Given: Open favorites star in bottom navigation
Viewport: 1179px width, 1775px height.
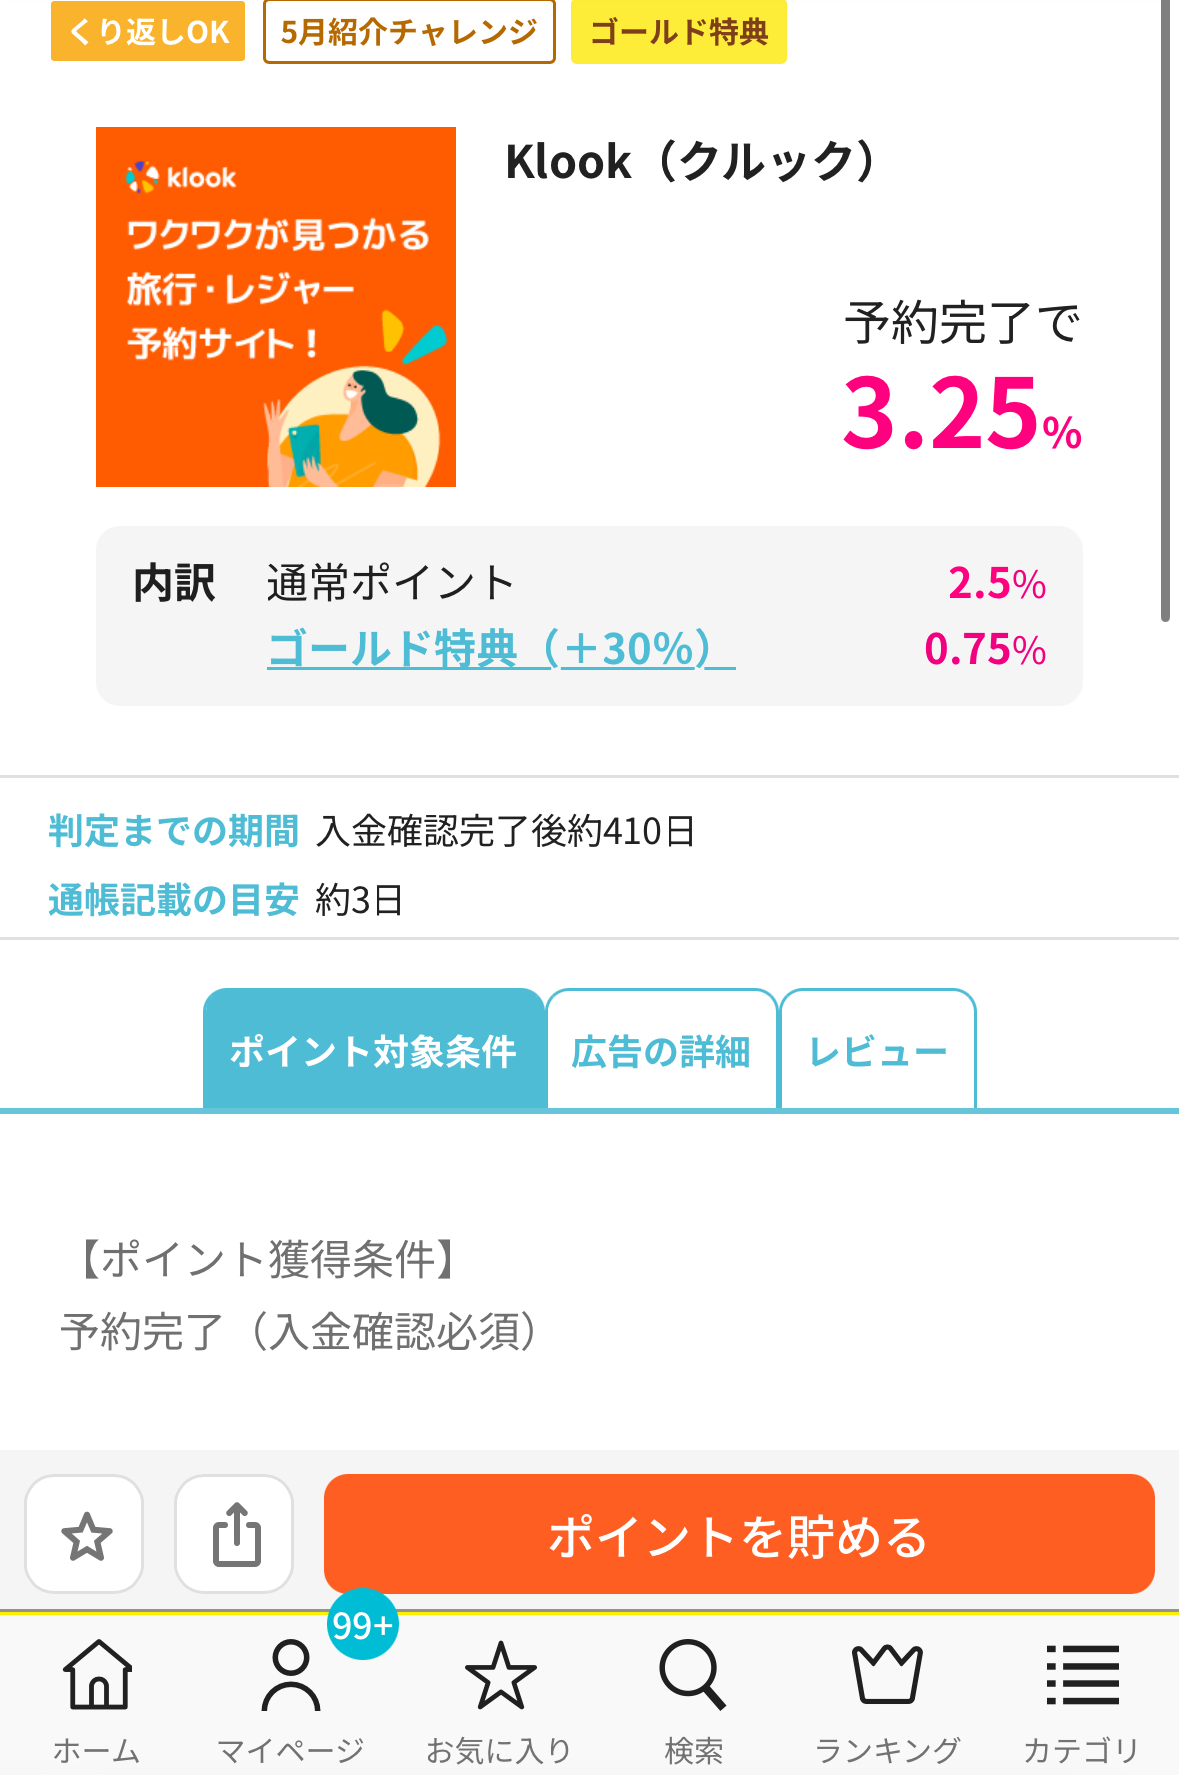Looking at the screenshot, I should click(500, 1674).
